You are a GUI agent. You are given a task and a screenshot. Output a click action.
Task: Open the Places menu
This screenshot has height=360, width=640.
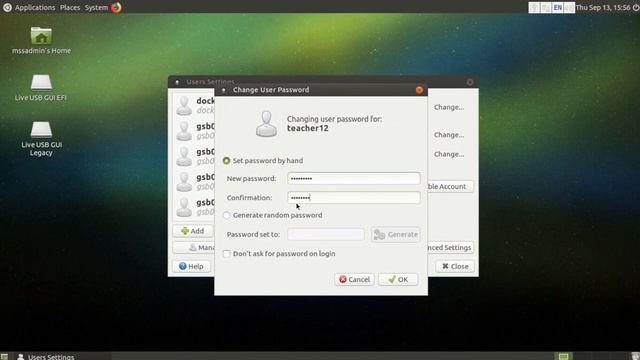[70, 7]
